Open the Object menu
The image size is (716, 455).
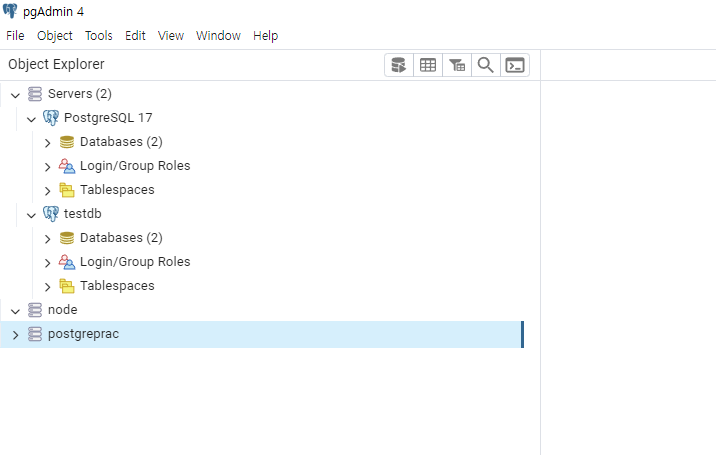pyautogui.click(x=55, y=36)
